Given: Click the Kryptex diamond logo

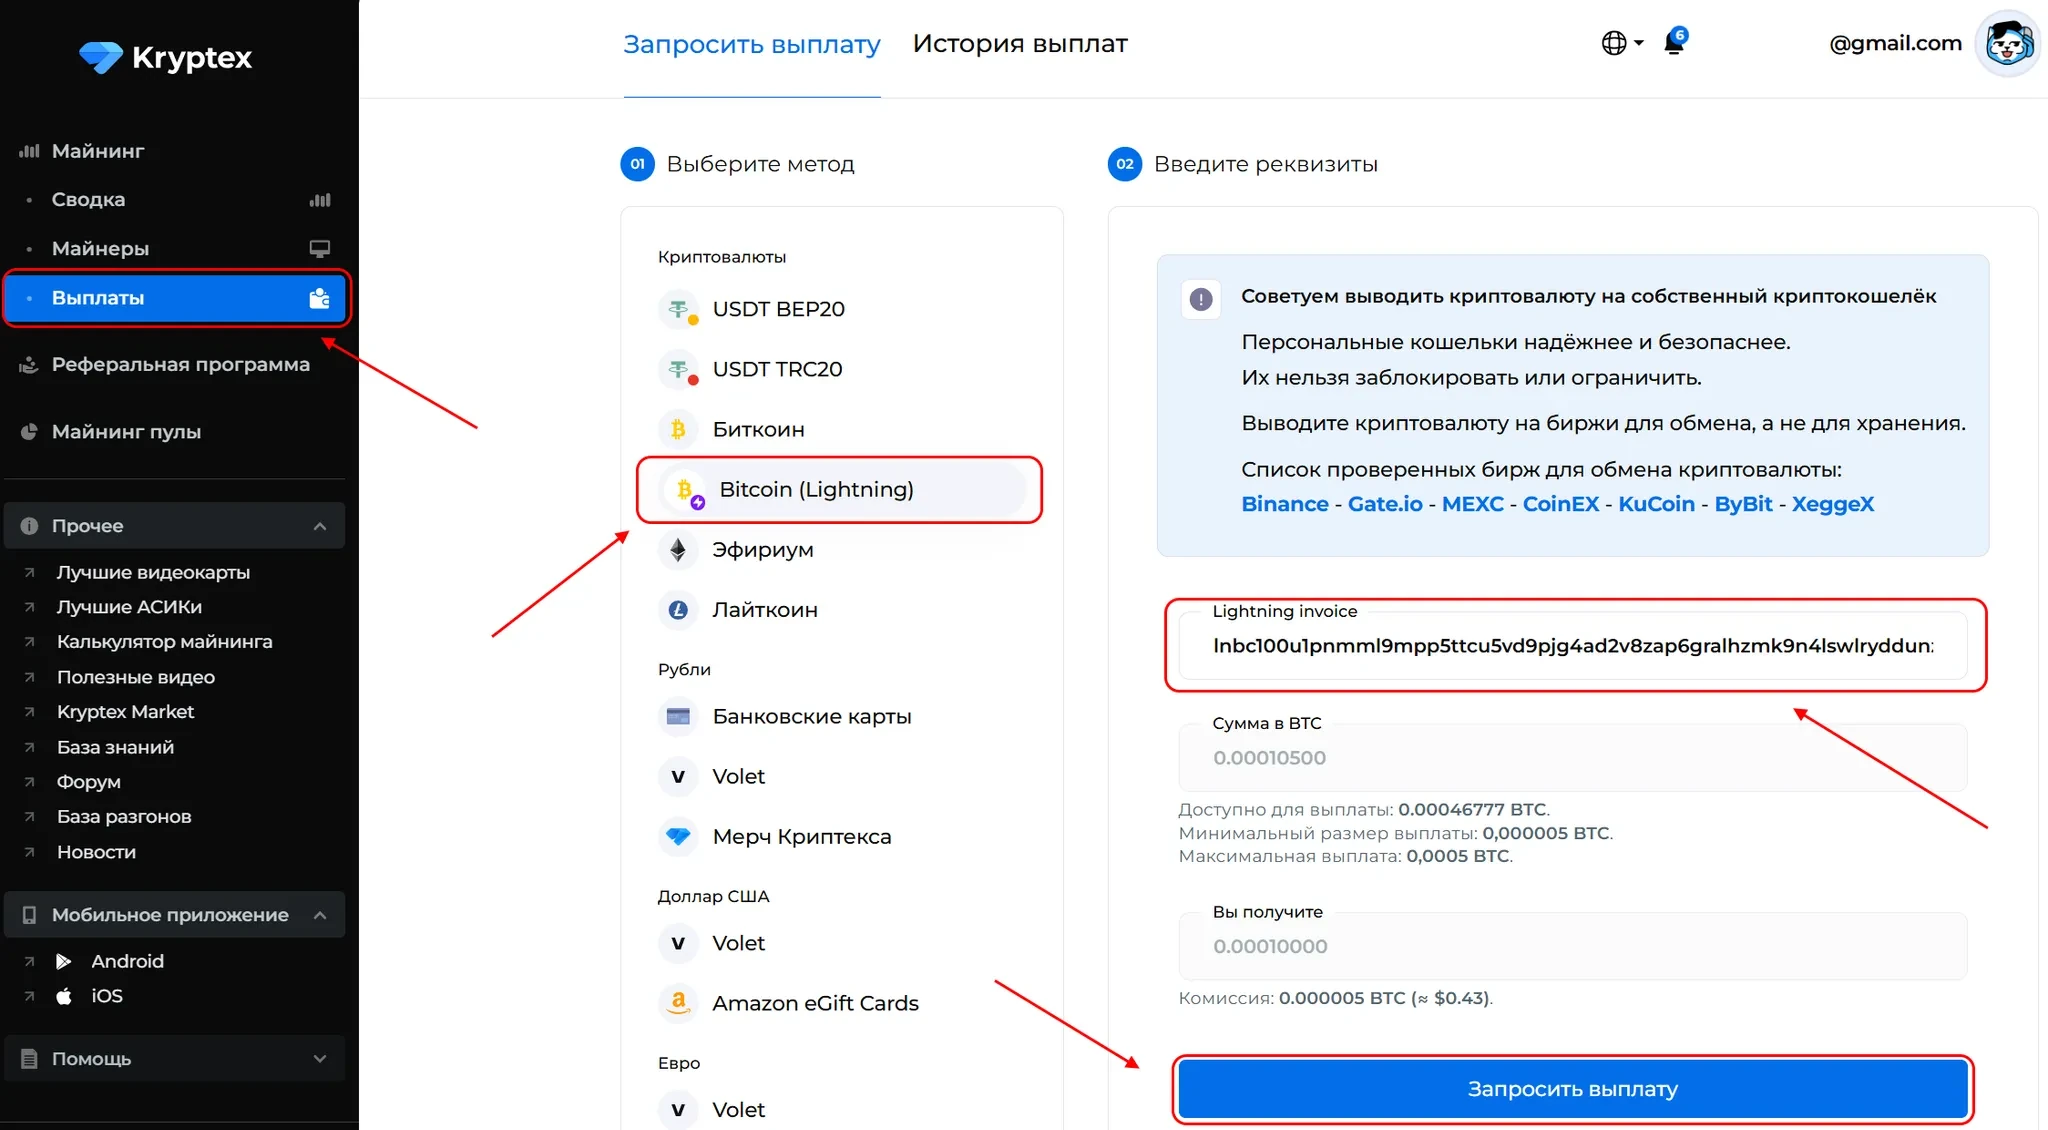Looking at the screenshot, I should pos(100,57).
